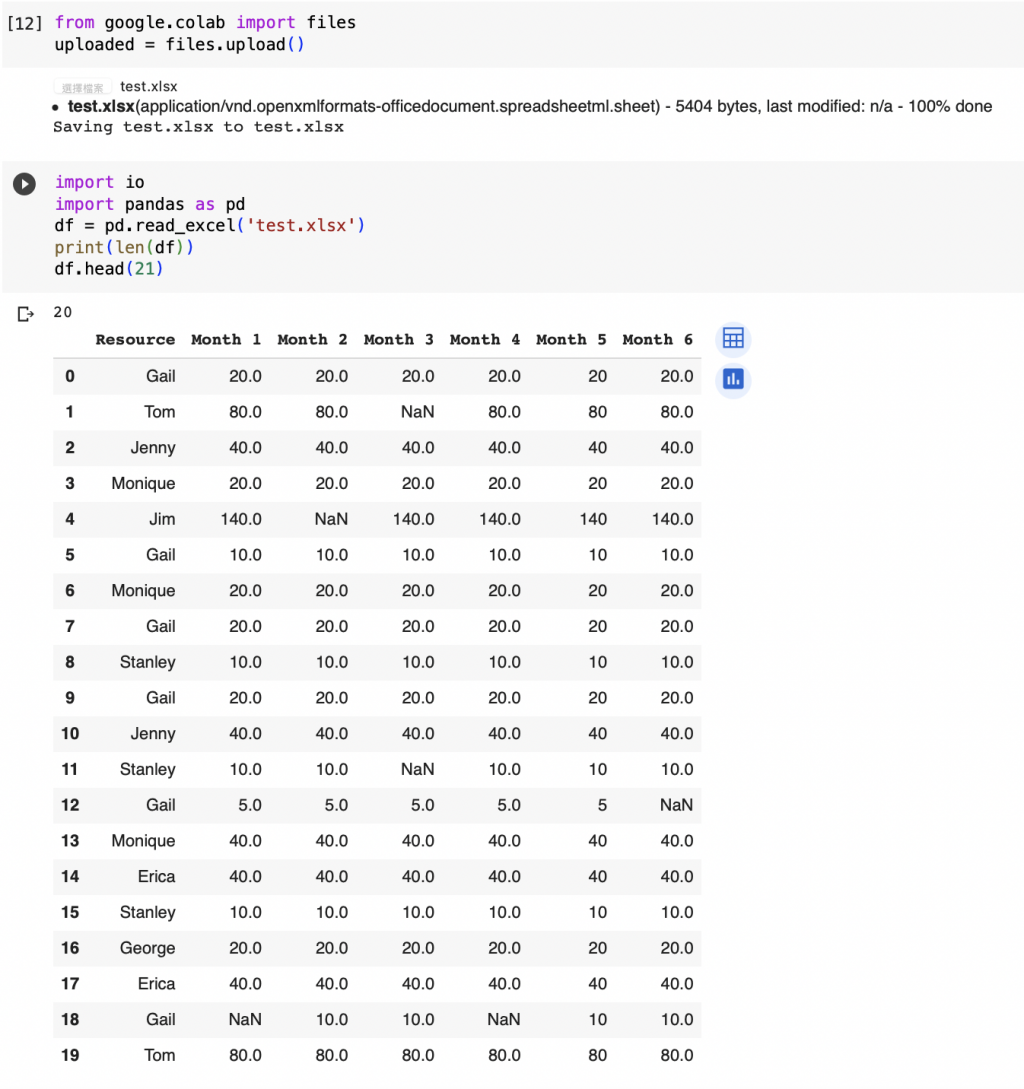This screenshot has height=1089, width=1024.
Task: Convert dataframe to interactive table icon
Action: coord(733,339)
